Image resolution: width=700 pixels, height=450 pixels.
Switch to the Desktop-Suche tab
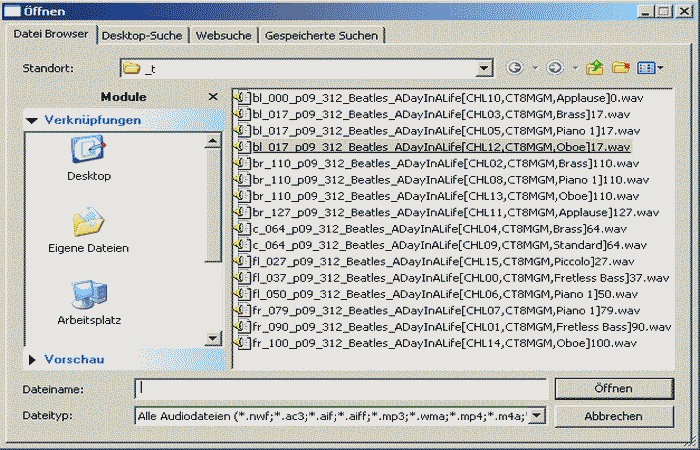pyautogui.click(x=143, y=36)
